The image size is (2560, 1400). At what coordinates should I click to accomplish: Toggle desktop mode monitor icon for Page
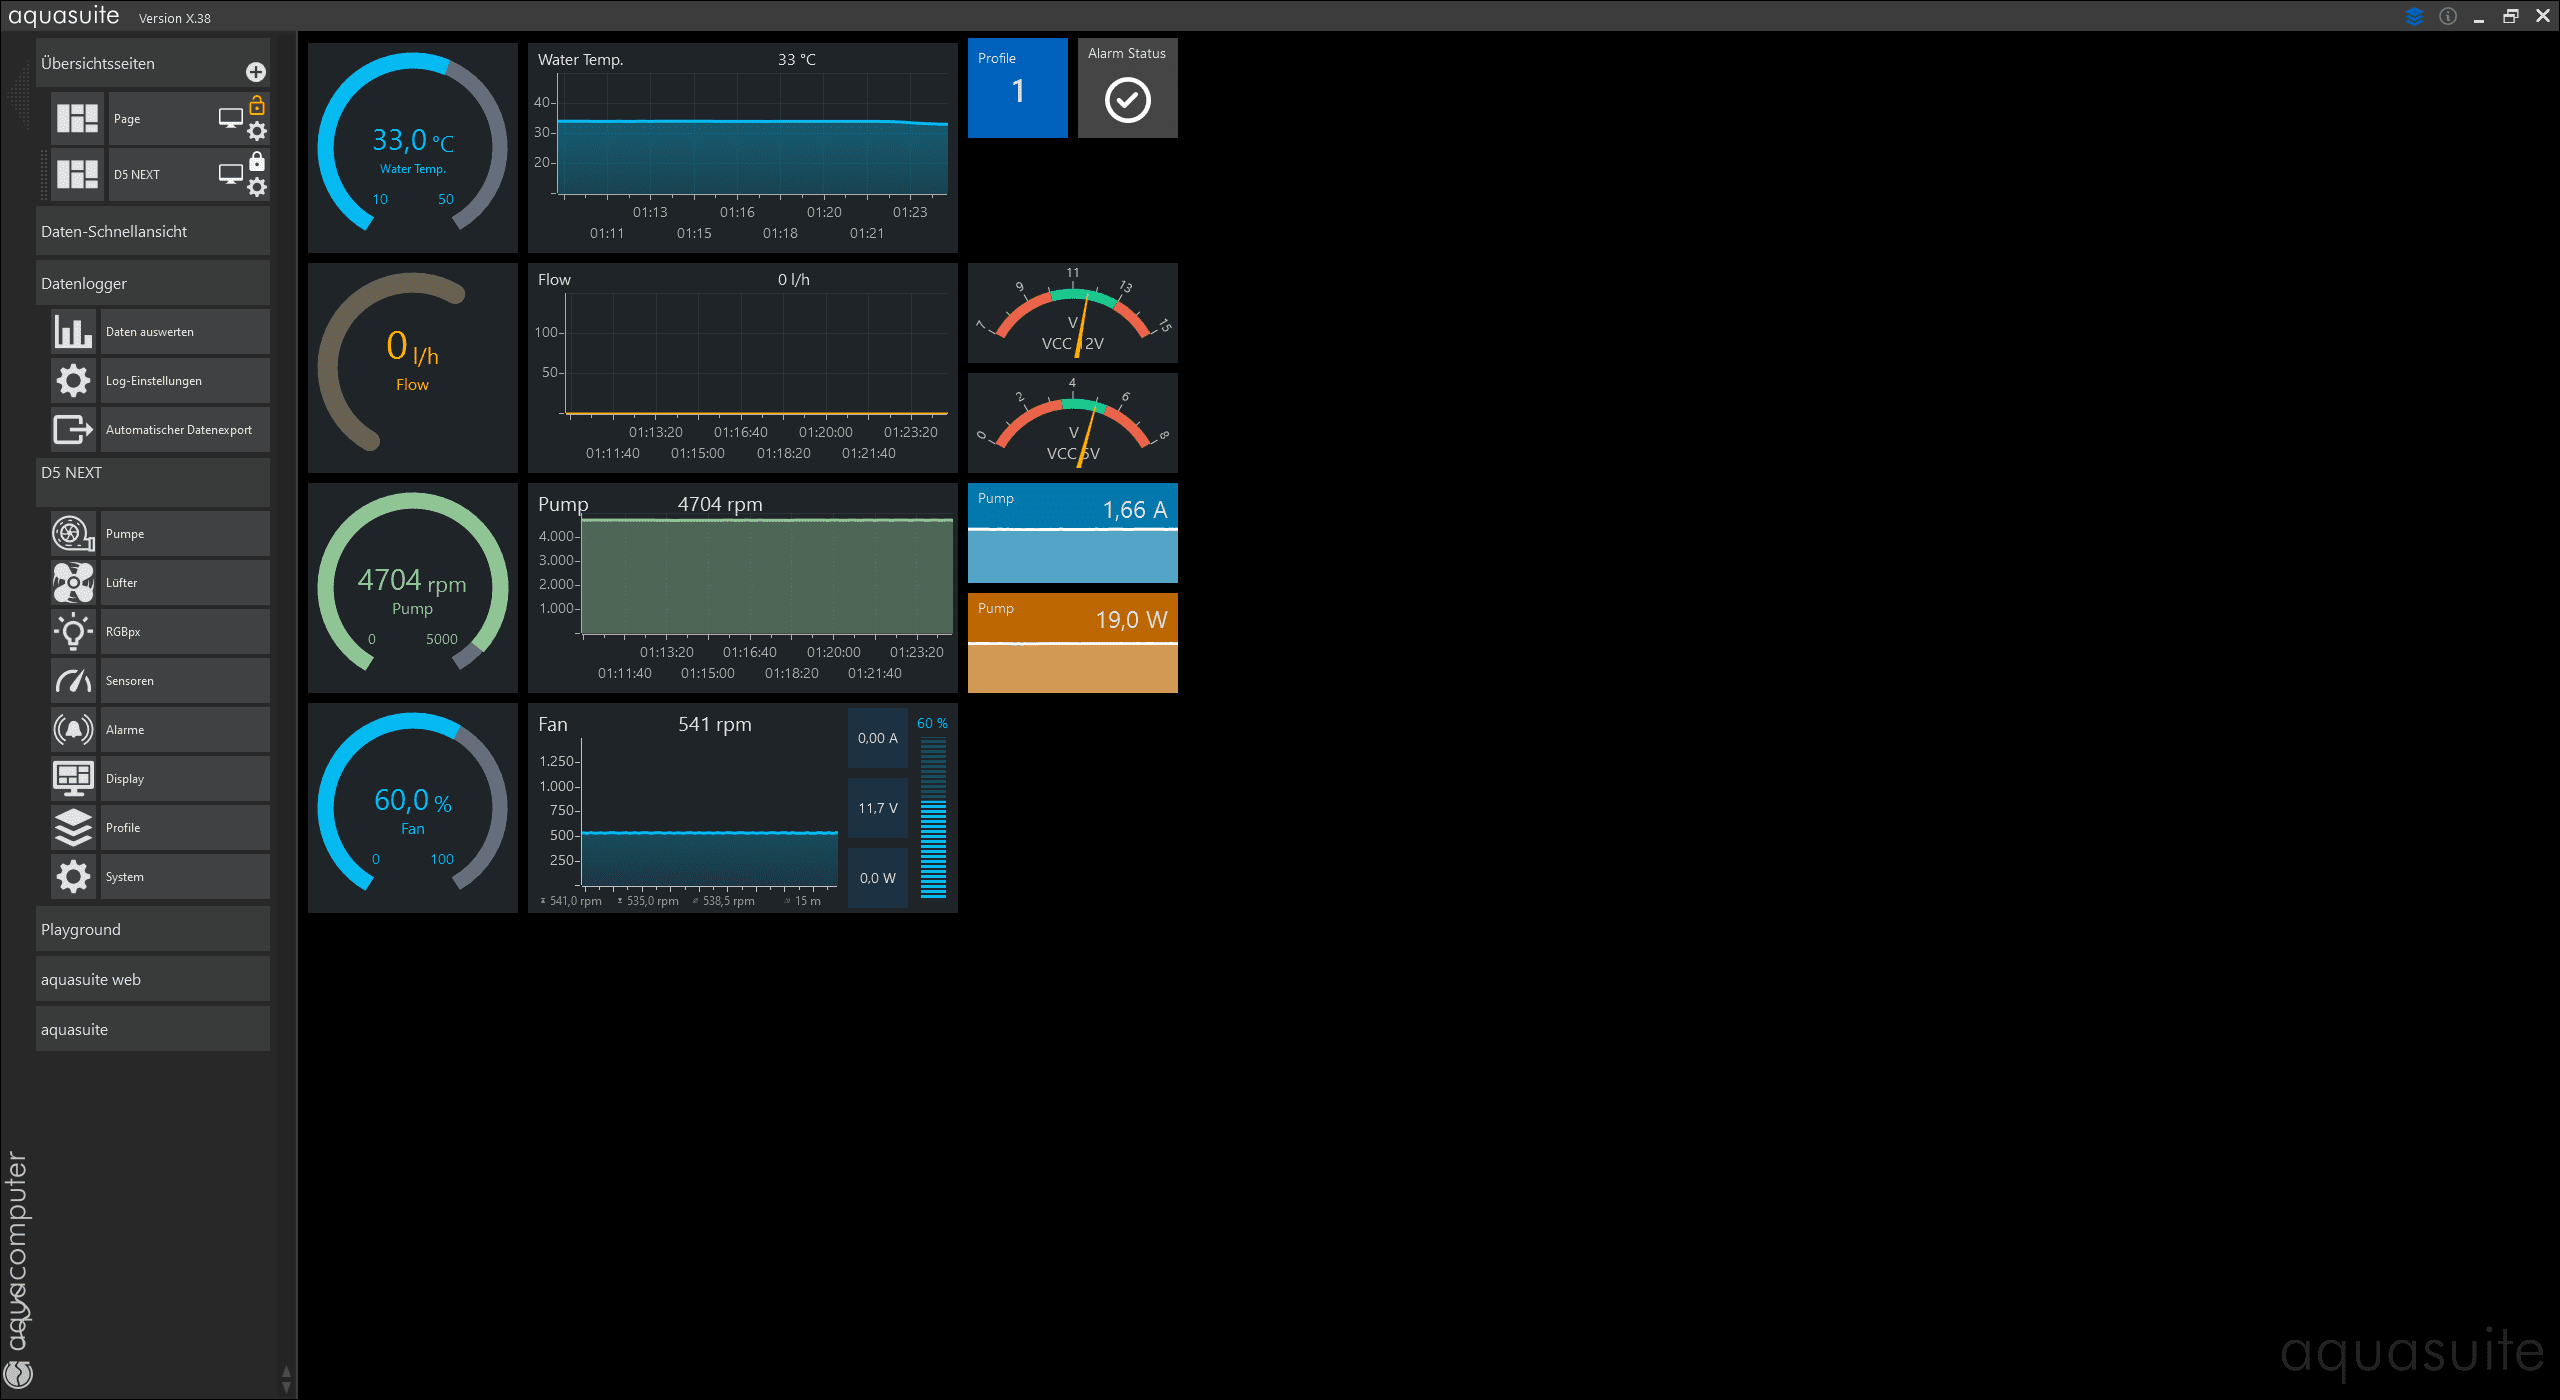[x=231, y=118]
